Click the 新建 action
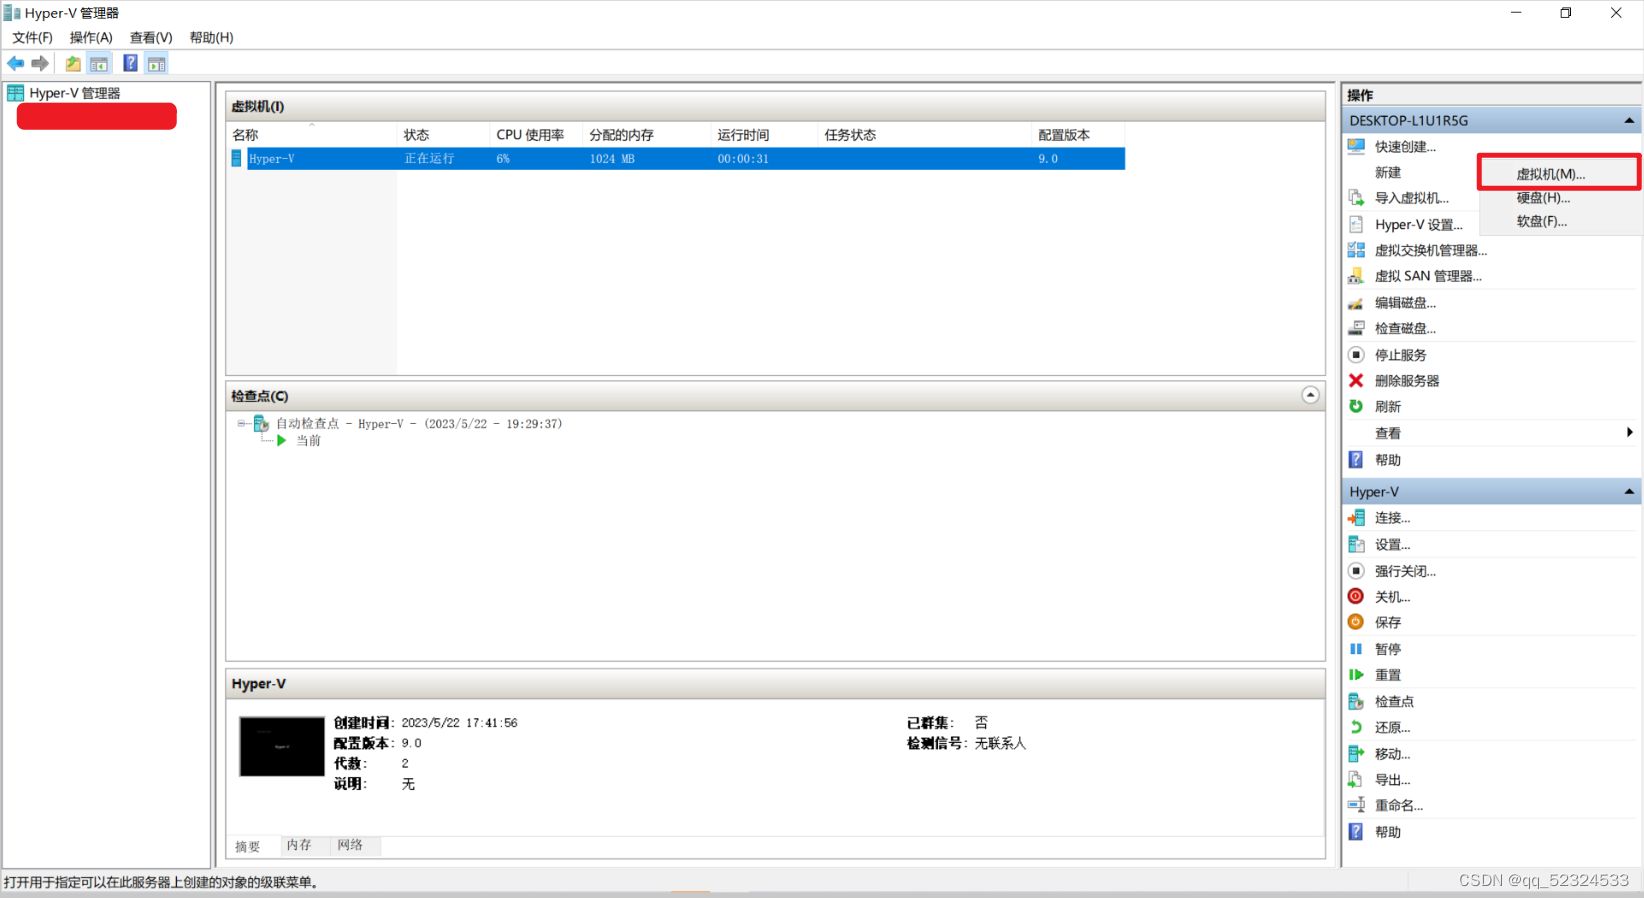Screen dimensions: 1644x898 click(1388, 172)
